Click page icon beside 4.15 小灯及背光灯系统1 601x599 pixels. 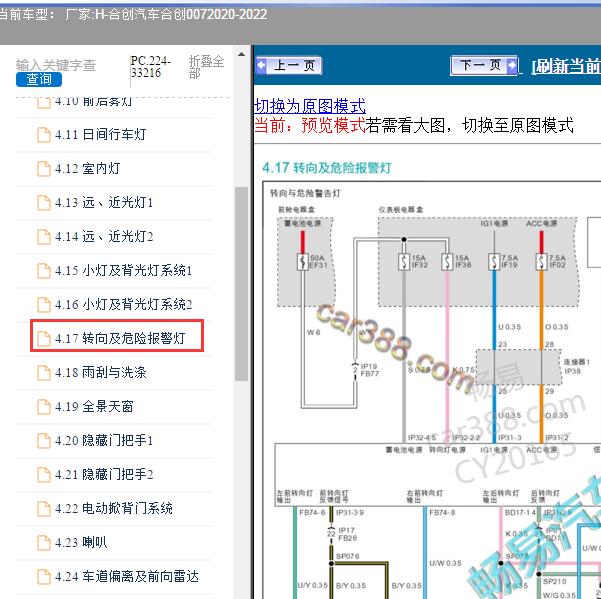[44, 271]
